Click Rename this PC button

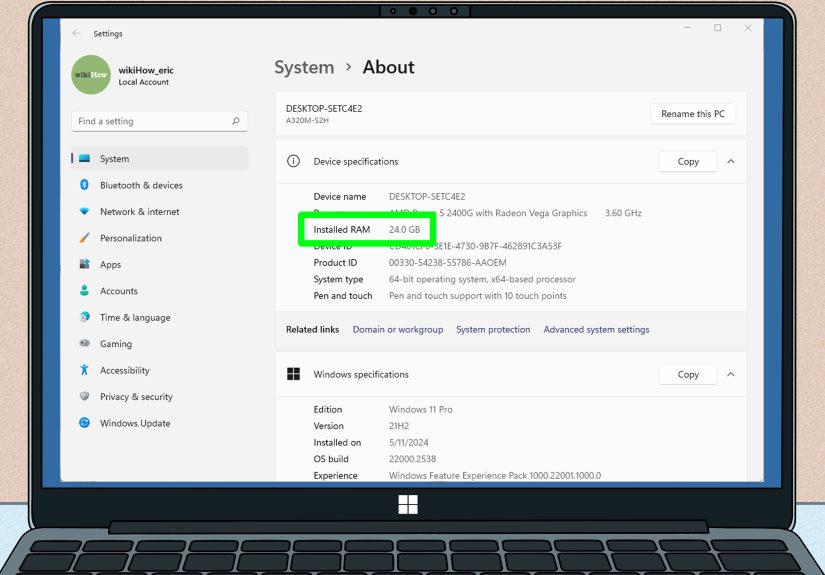point(692,114)
